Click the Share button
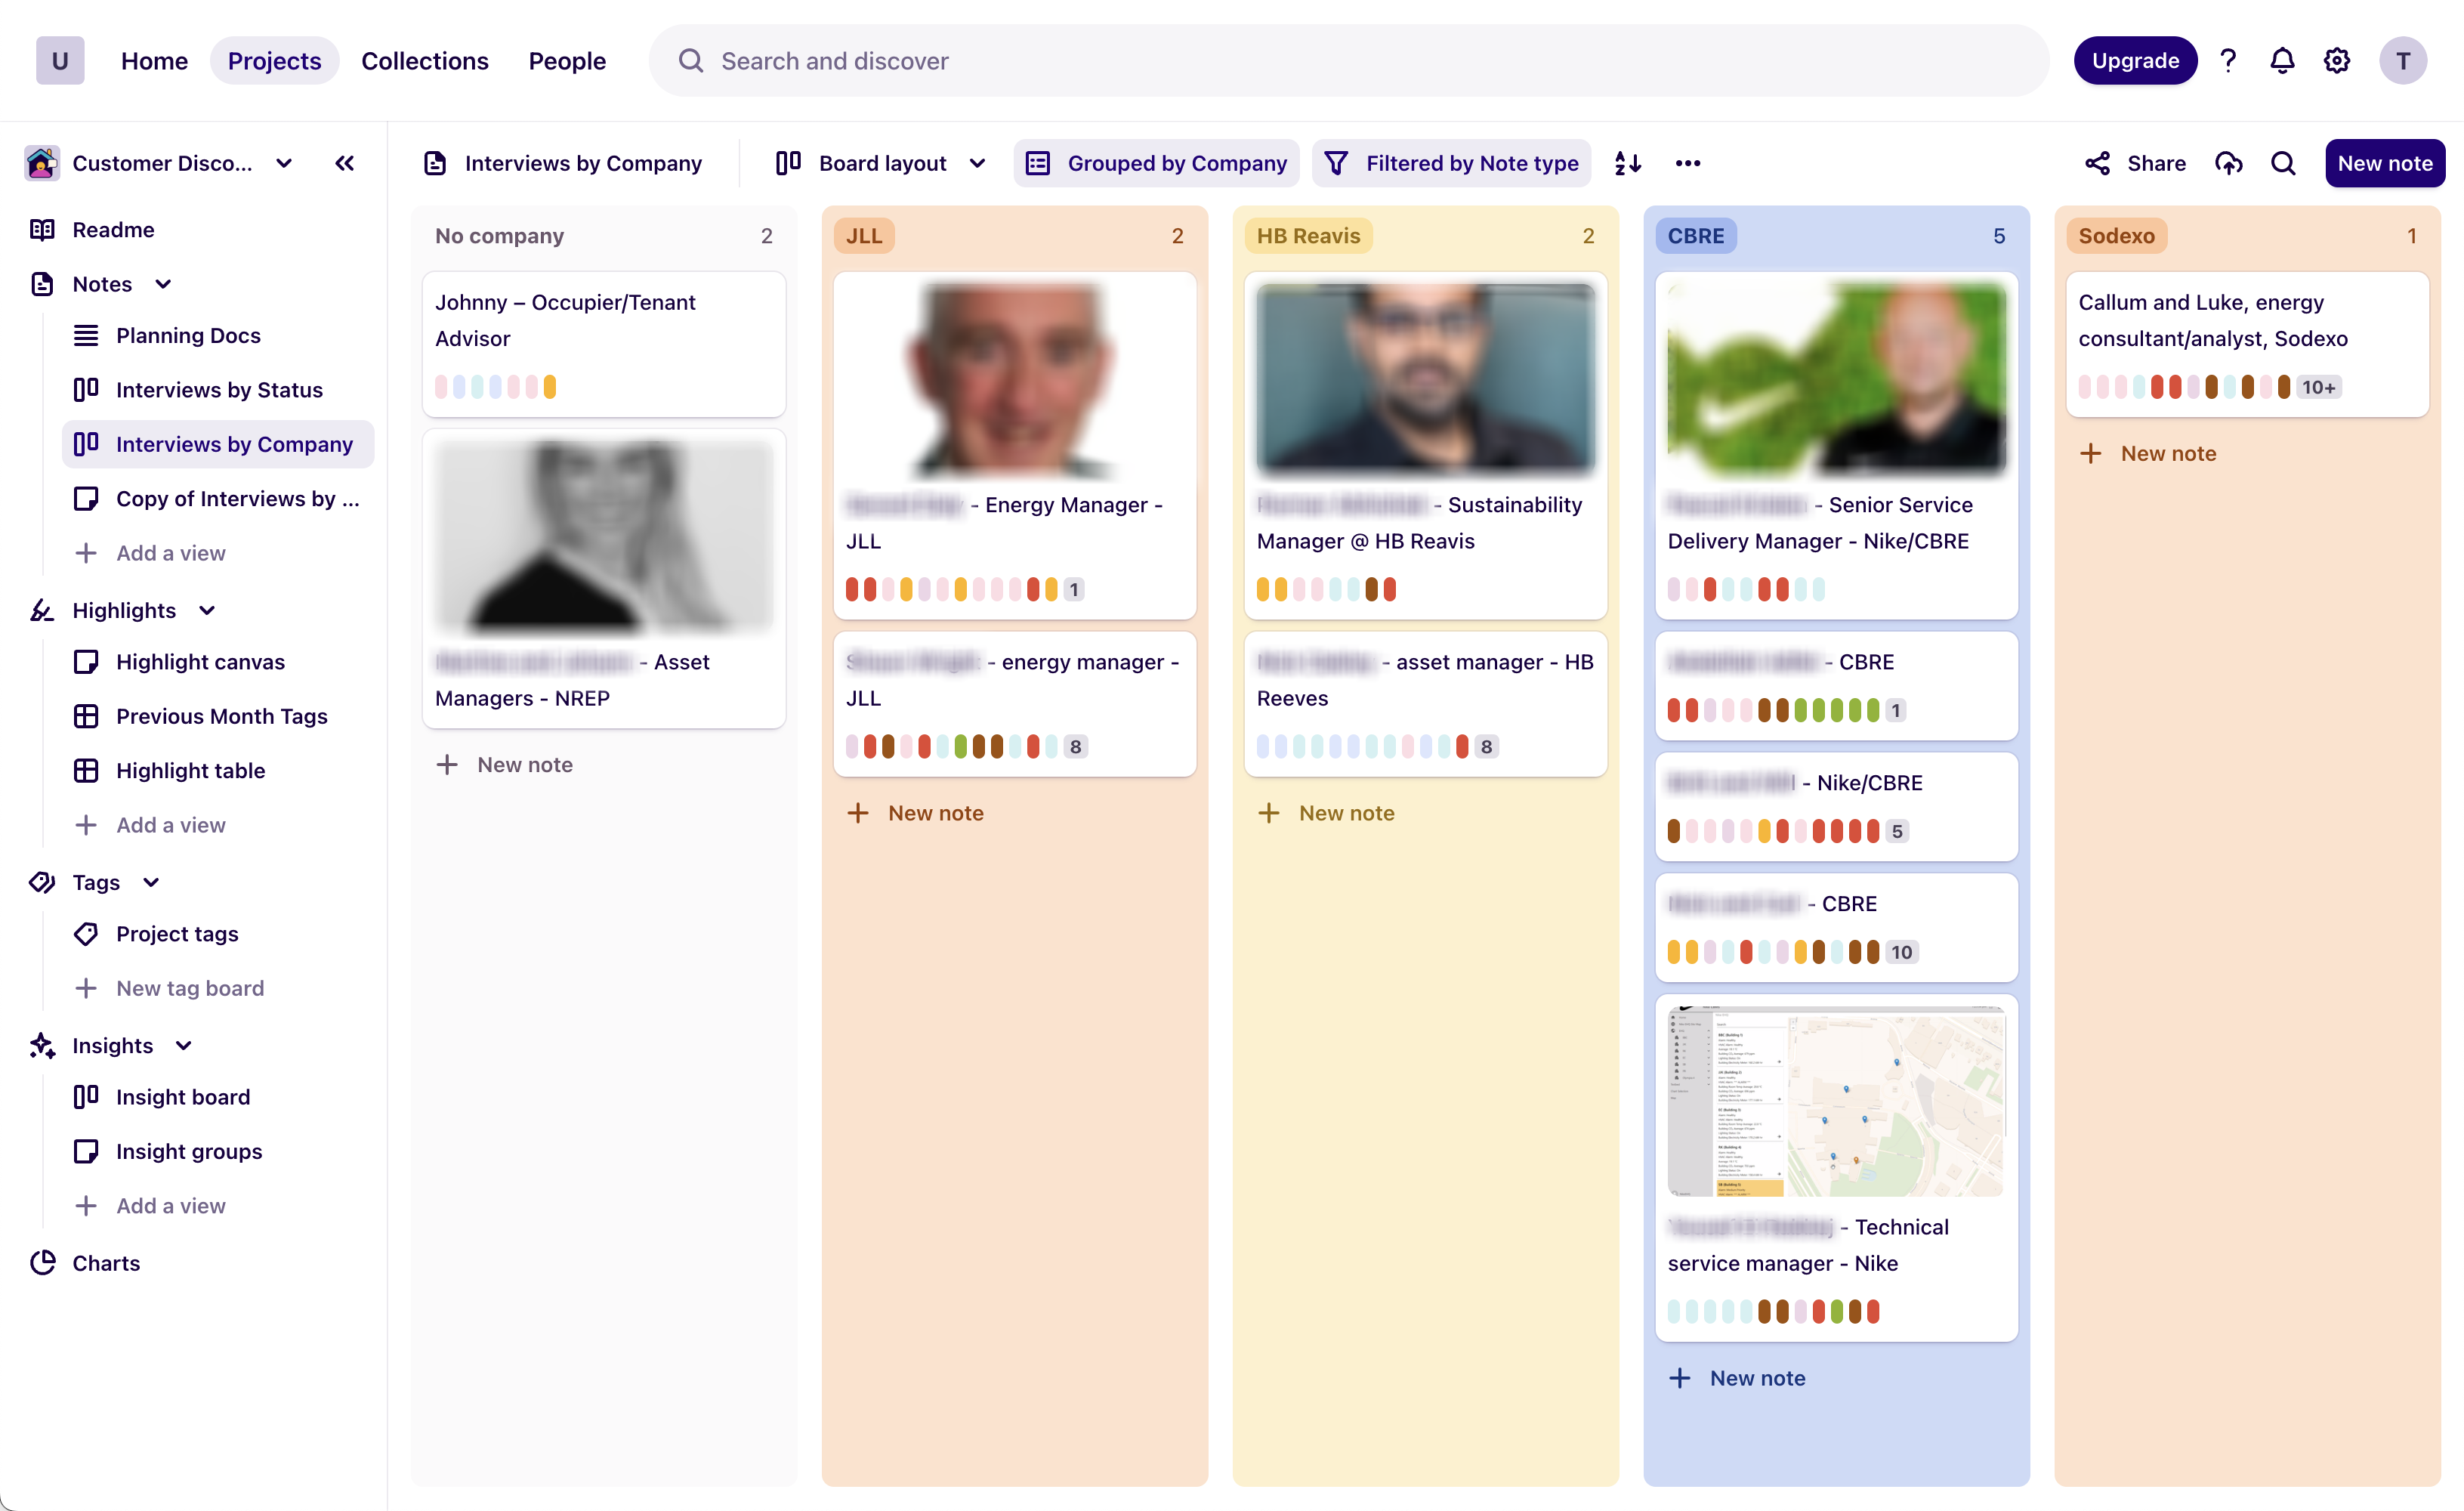The height and width of the screenshot is (1511, 2464). pos(2136,163)
